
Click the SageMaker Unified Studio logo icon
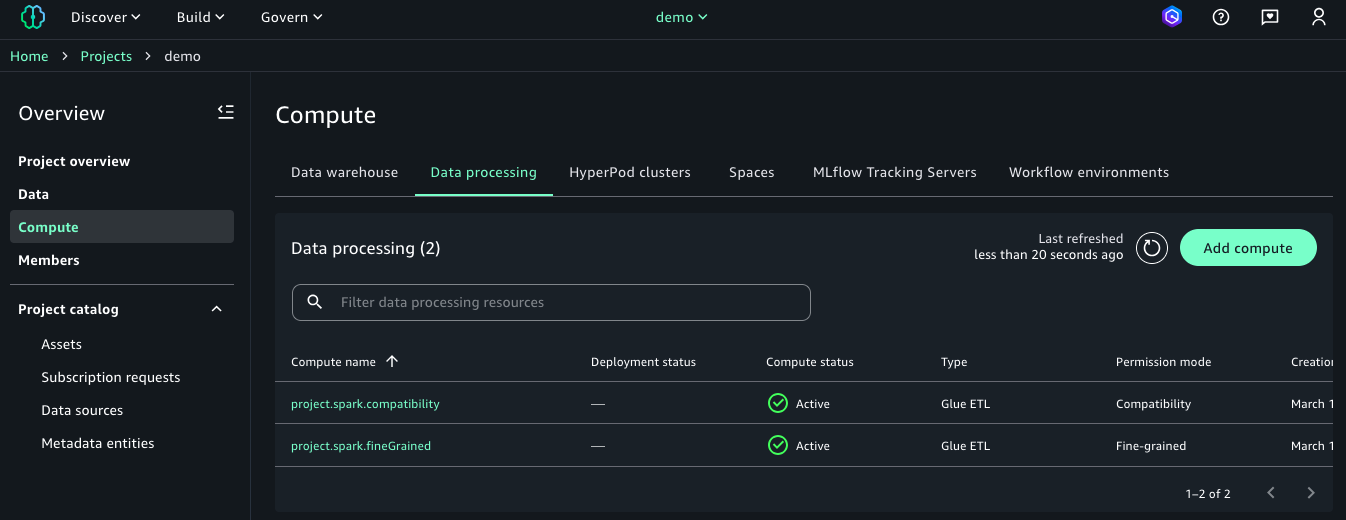[33, 17]
